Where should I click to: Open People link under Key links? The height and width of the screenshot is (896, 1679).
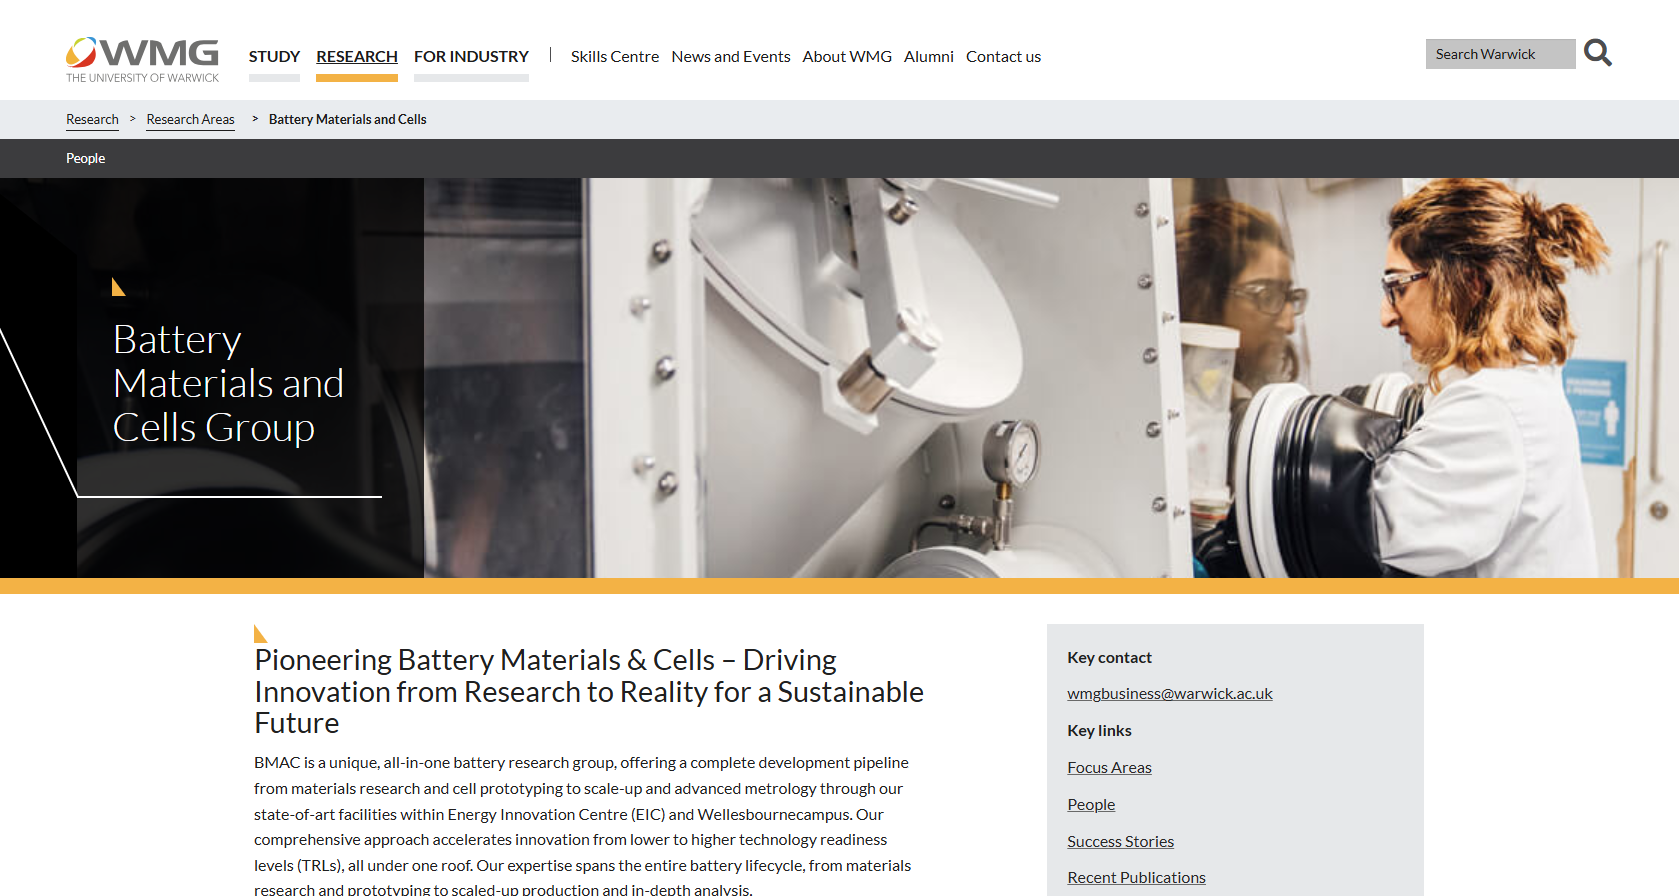tap(1090, 804)
